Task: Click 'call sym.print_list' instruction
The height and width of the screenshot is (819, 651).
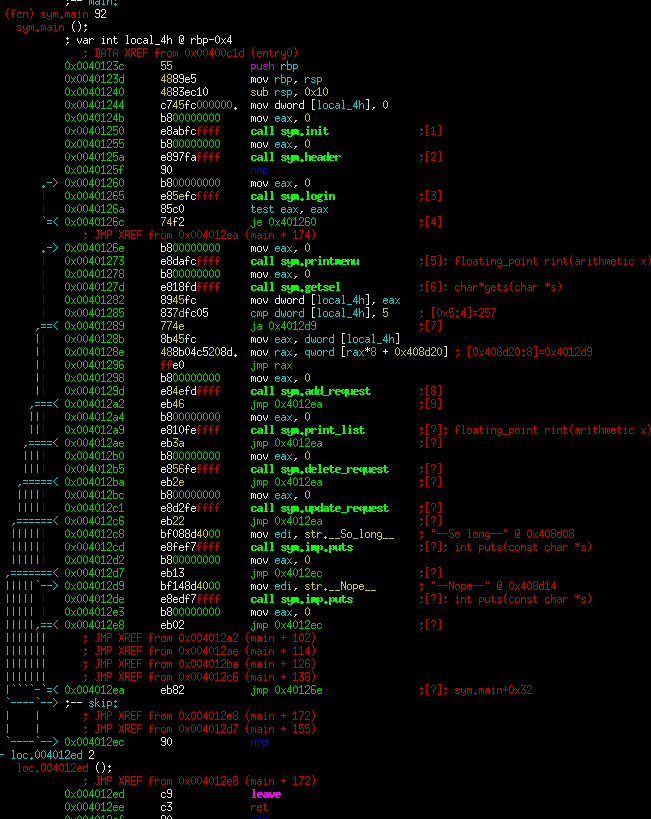Action: click(x=307, y=430)
